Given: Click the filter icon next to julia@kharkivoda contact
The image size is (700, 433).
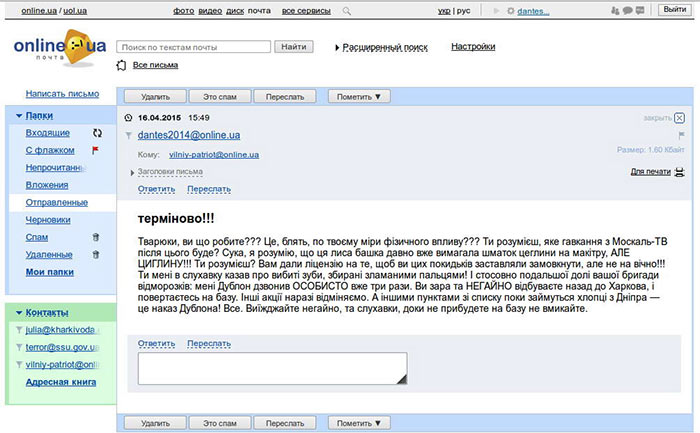Looking at the screenshot, I should (x=19, y=330).
